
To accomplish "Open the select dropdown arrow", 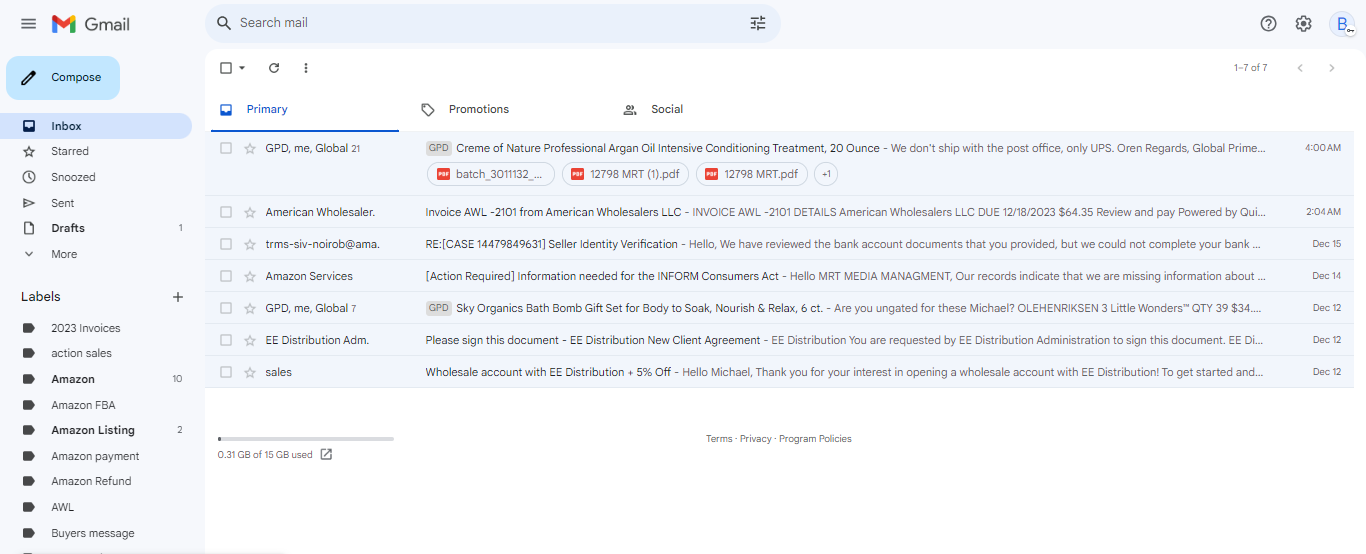I will 242,68.
